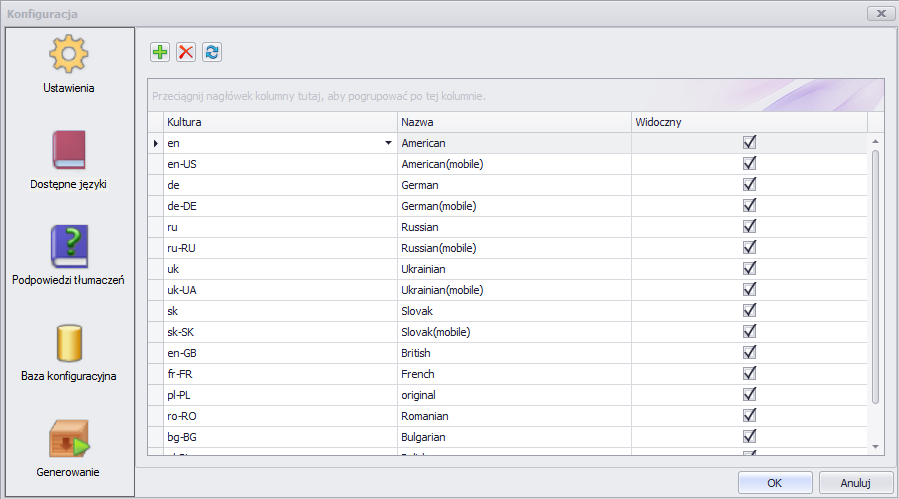The image size is (899, 499).
Task: Click the green plus add language icon
Action: coord(160,52)
